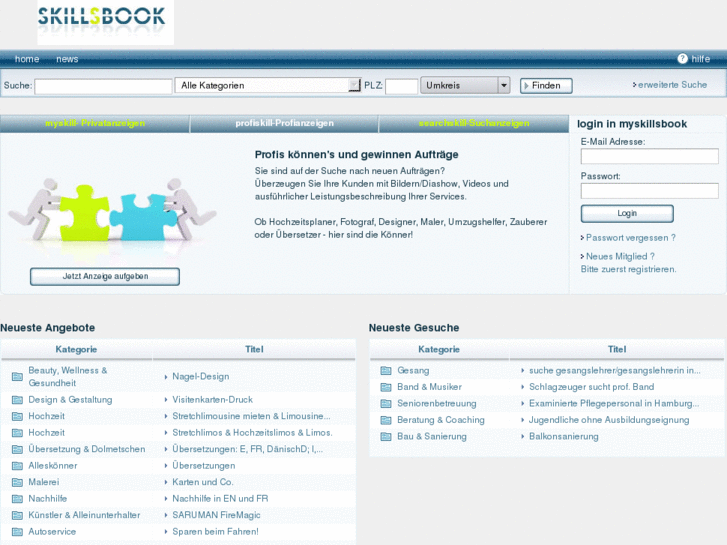Click folder icon beside Band & Musiker
This screenshot has height=545, width=727.
pyautogui.click(x=386, y=387)
